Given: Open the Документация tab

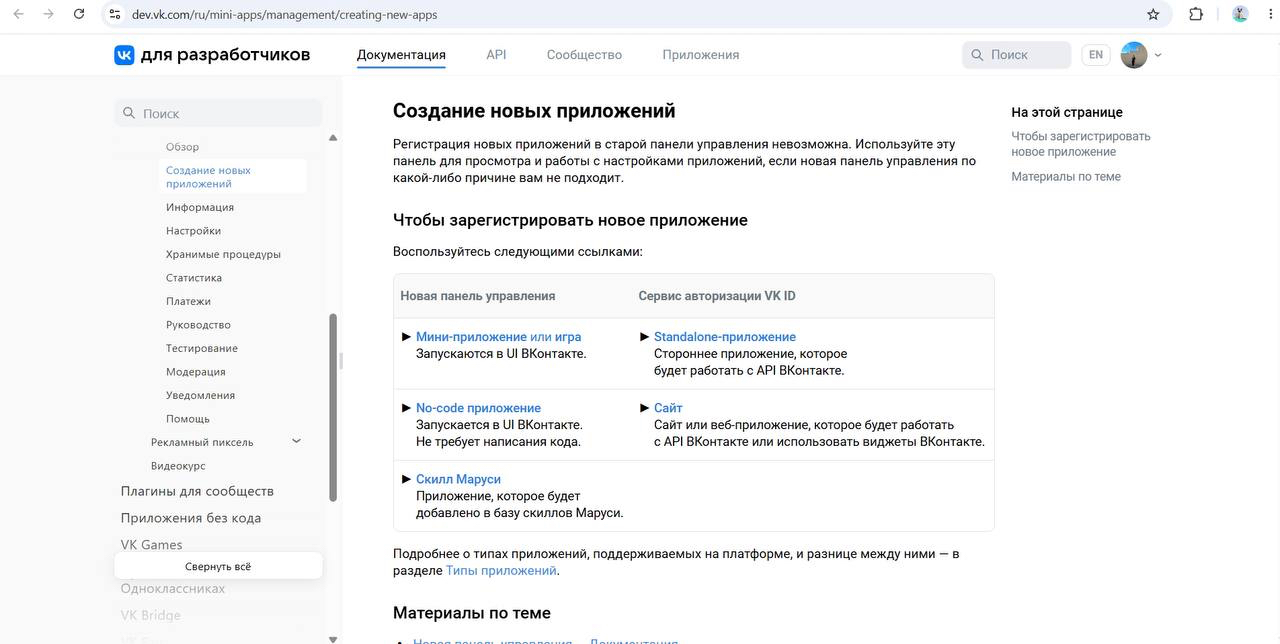Looking at the screenshot, I should (x=401, y=55).
